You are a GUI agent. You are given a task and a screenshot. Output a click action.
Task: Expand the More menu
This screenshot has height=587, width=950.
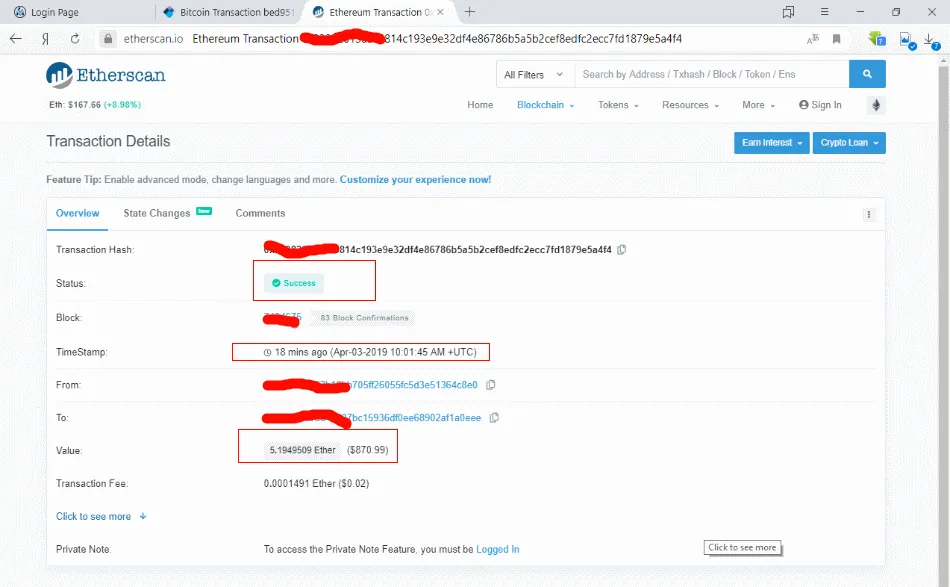tap(759, 105)
